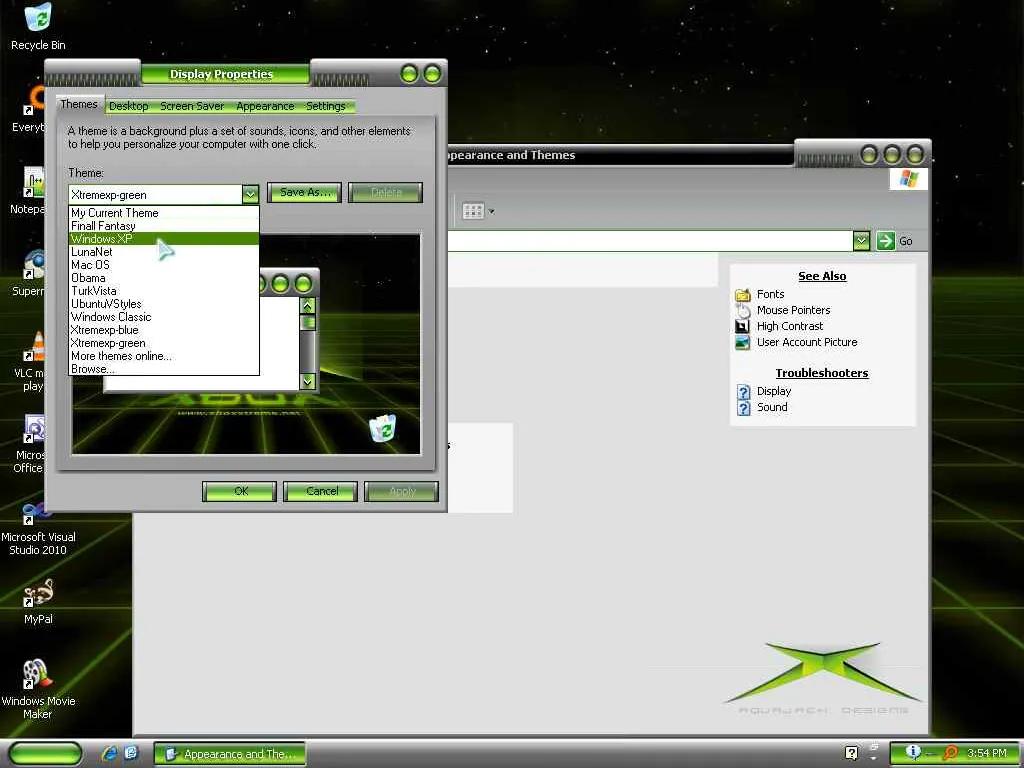The image size is (1024, 768).
Task: Choose the Windows XP theme option
Action: (164, 239)
